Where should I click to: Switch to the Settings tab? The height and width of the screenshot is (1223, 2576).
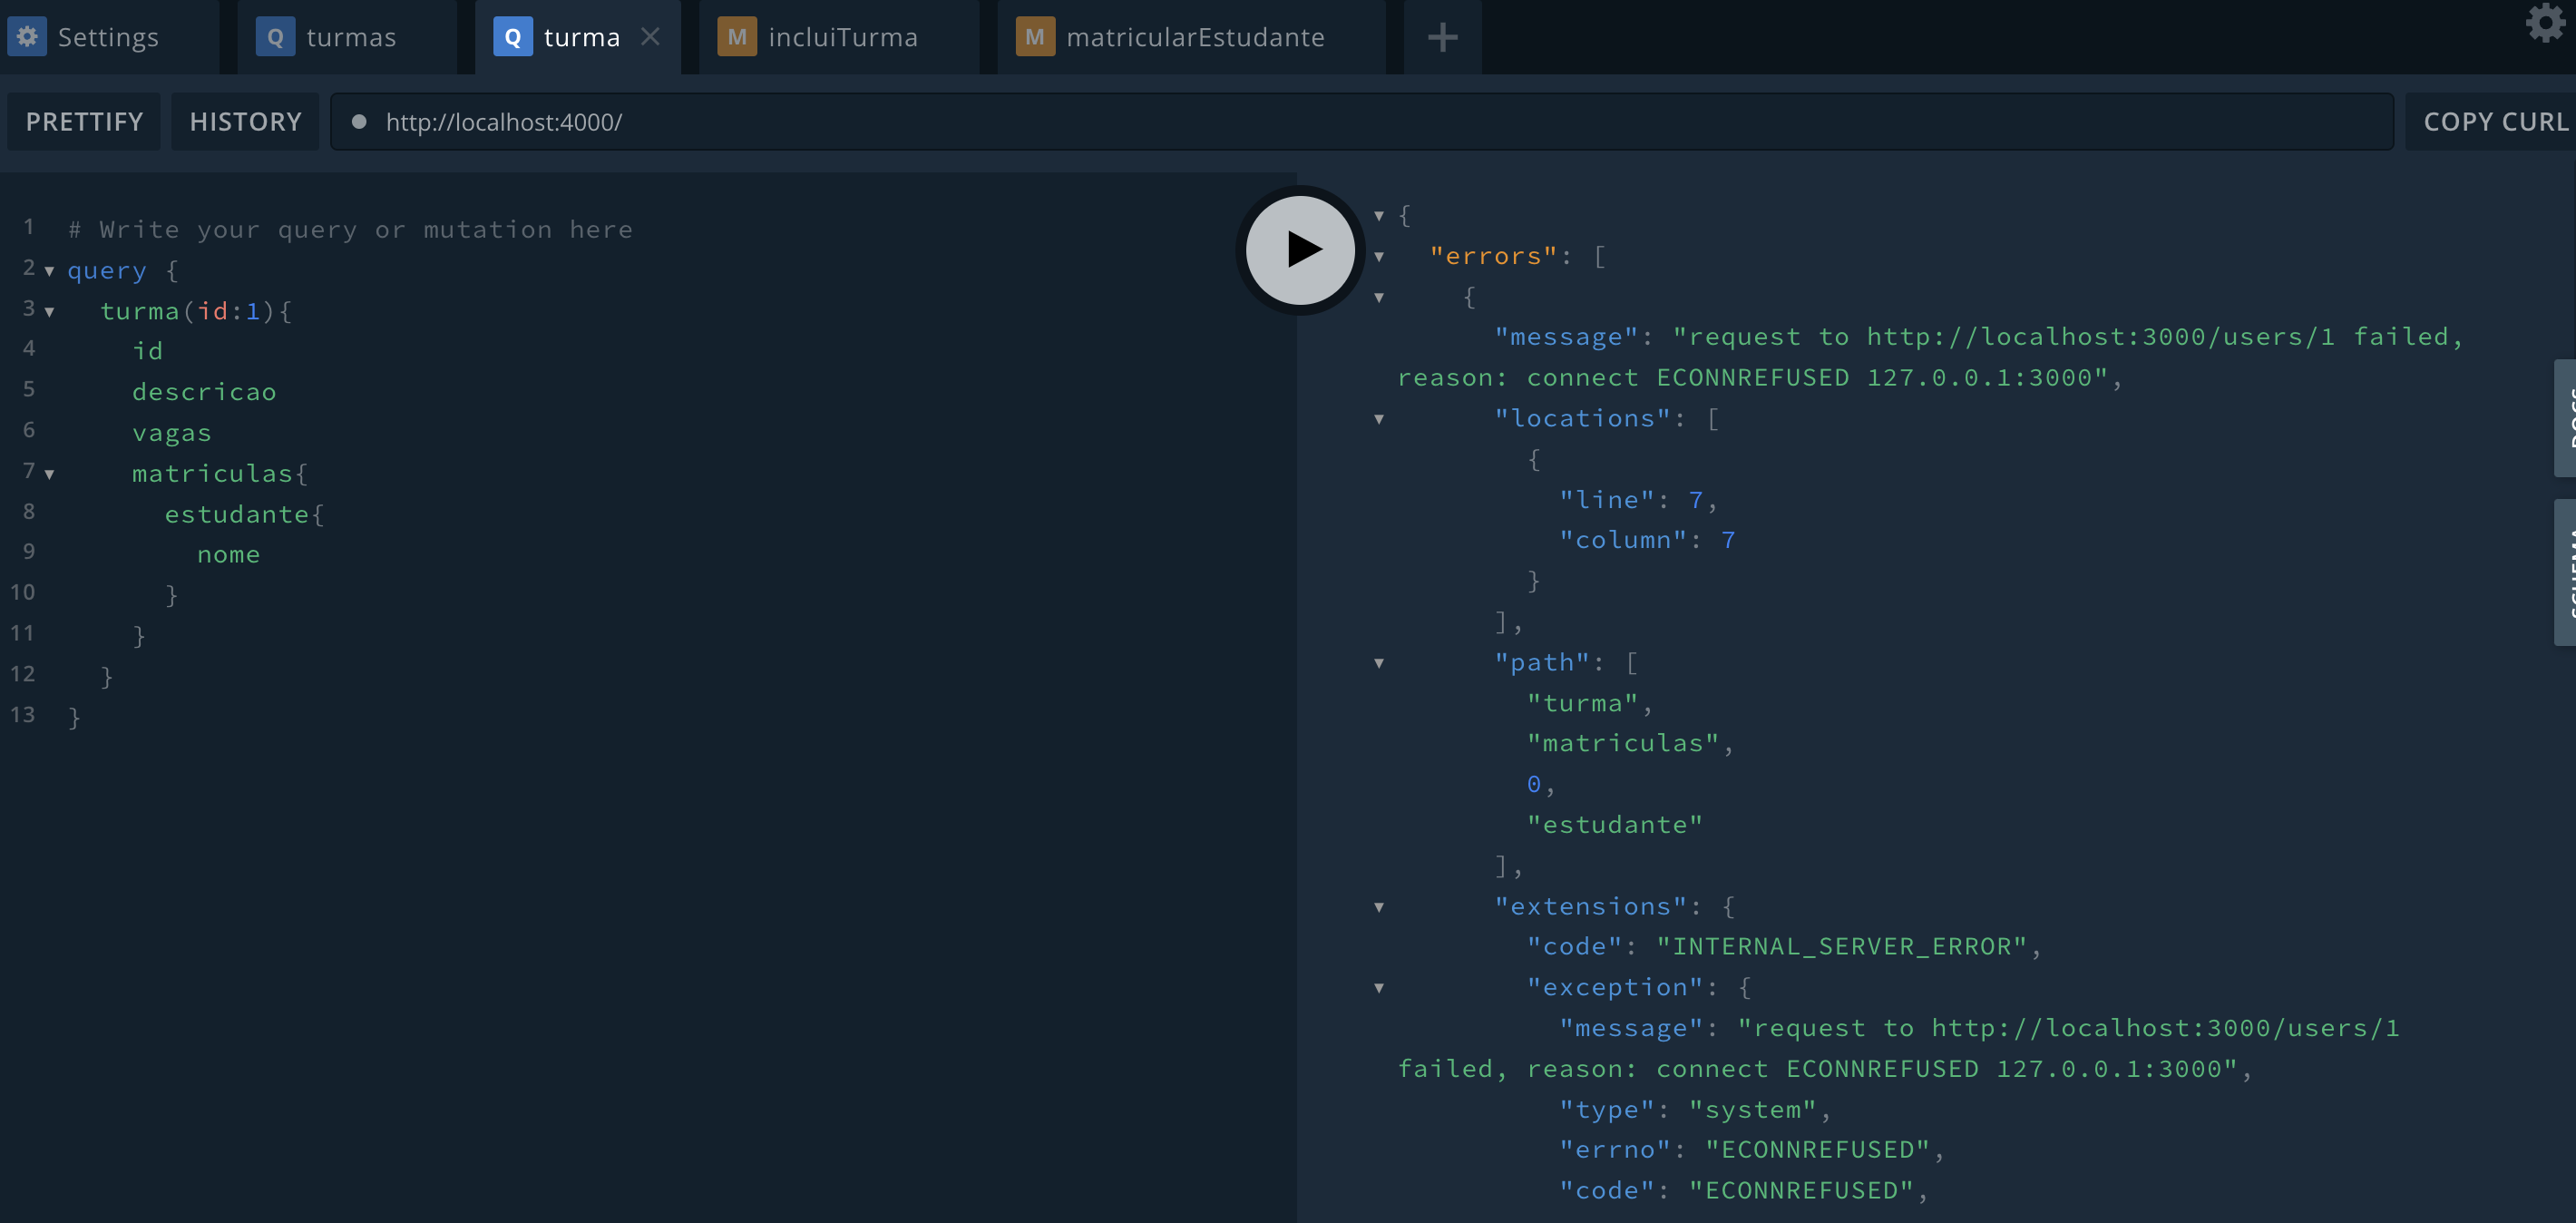point(109,37)
